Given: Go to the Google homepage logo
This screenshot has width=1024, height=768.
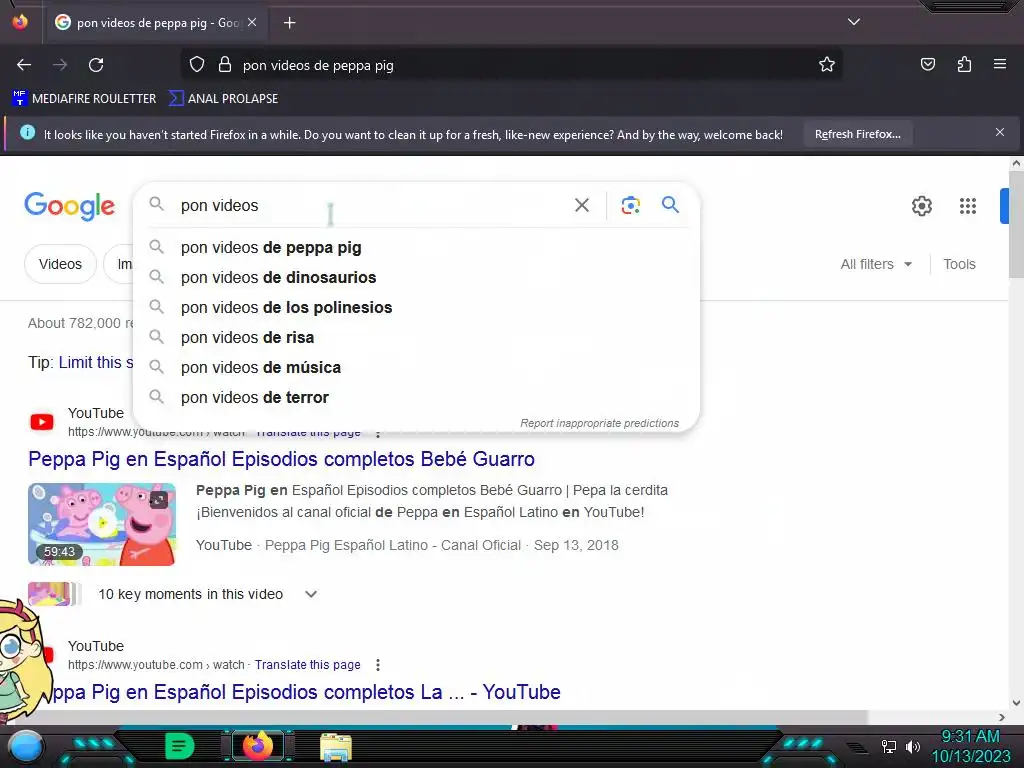Looking at the screenshot, I should [70, 206].
